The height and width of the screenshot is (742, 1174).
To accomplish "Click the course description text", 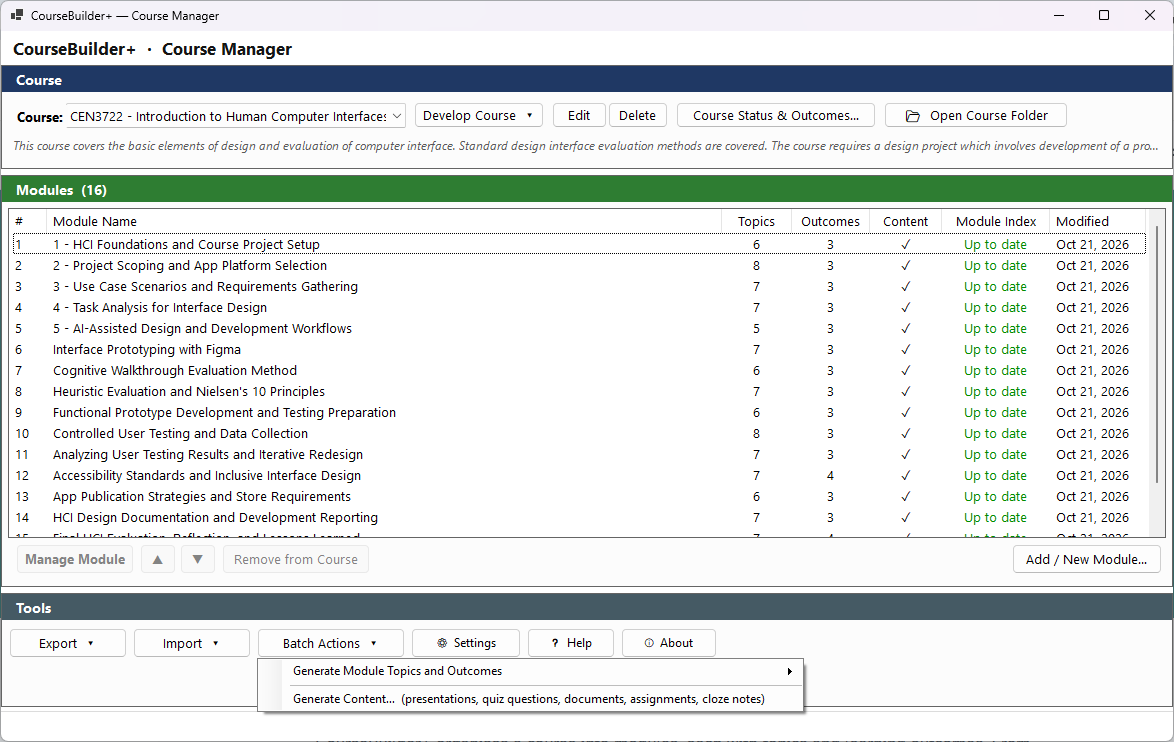I will [586, 145].
